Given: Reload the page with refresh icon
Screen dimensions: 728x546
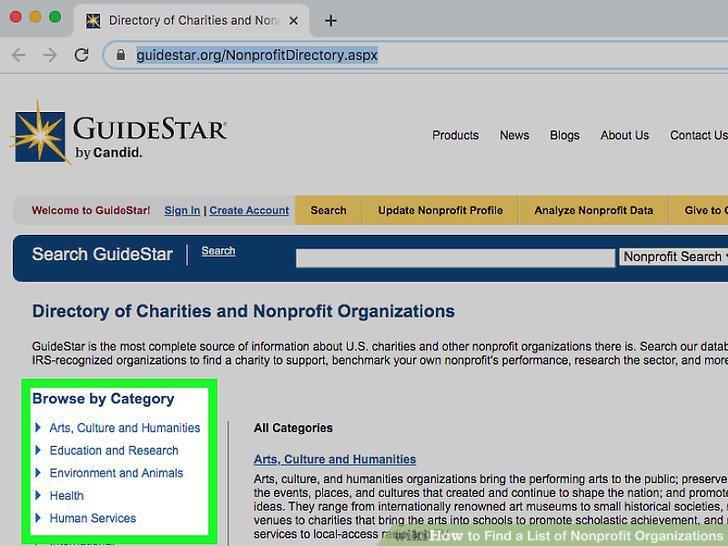Looking at the screenshot, I should 82,55.
